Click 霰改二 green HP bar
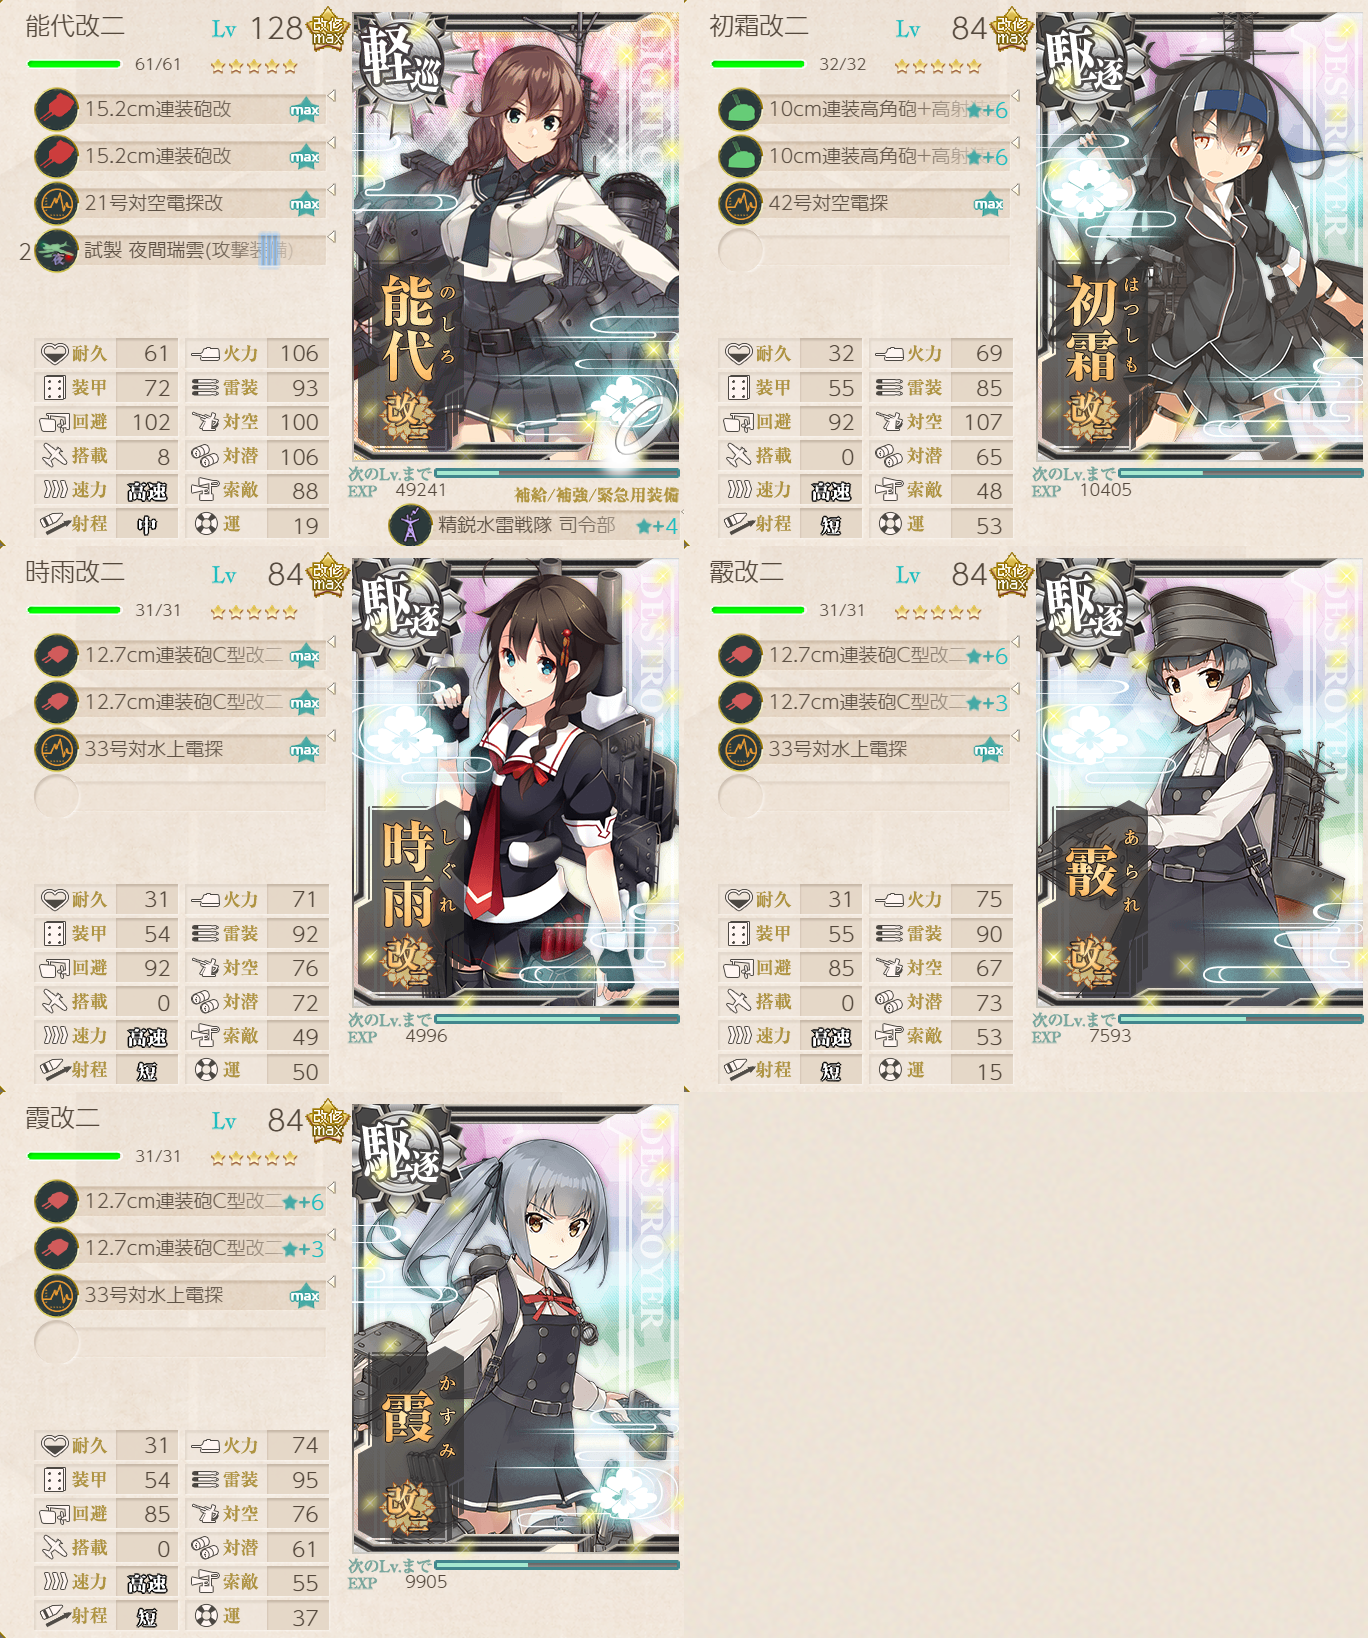 pos(757,610)
